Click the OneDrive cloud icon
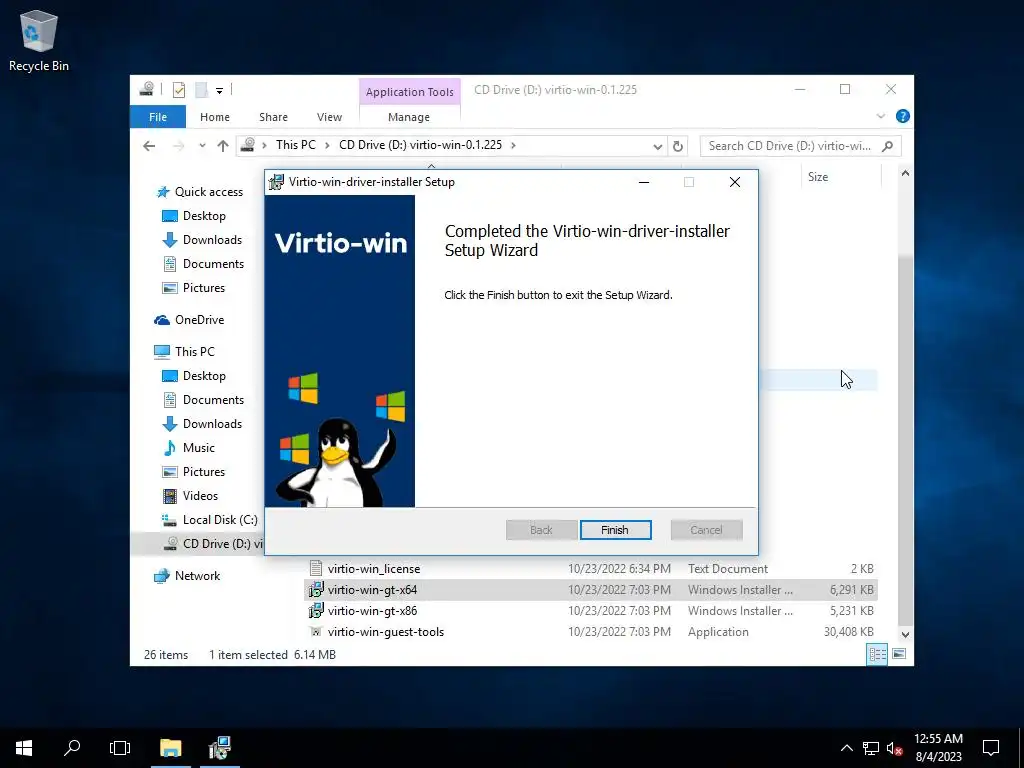 coord(162,320)
